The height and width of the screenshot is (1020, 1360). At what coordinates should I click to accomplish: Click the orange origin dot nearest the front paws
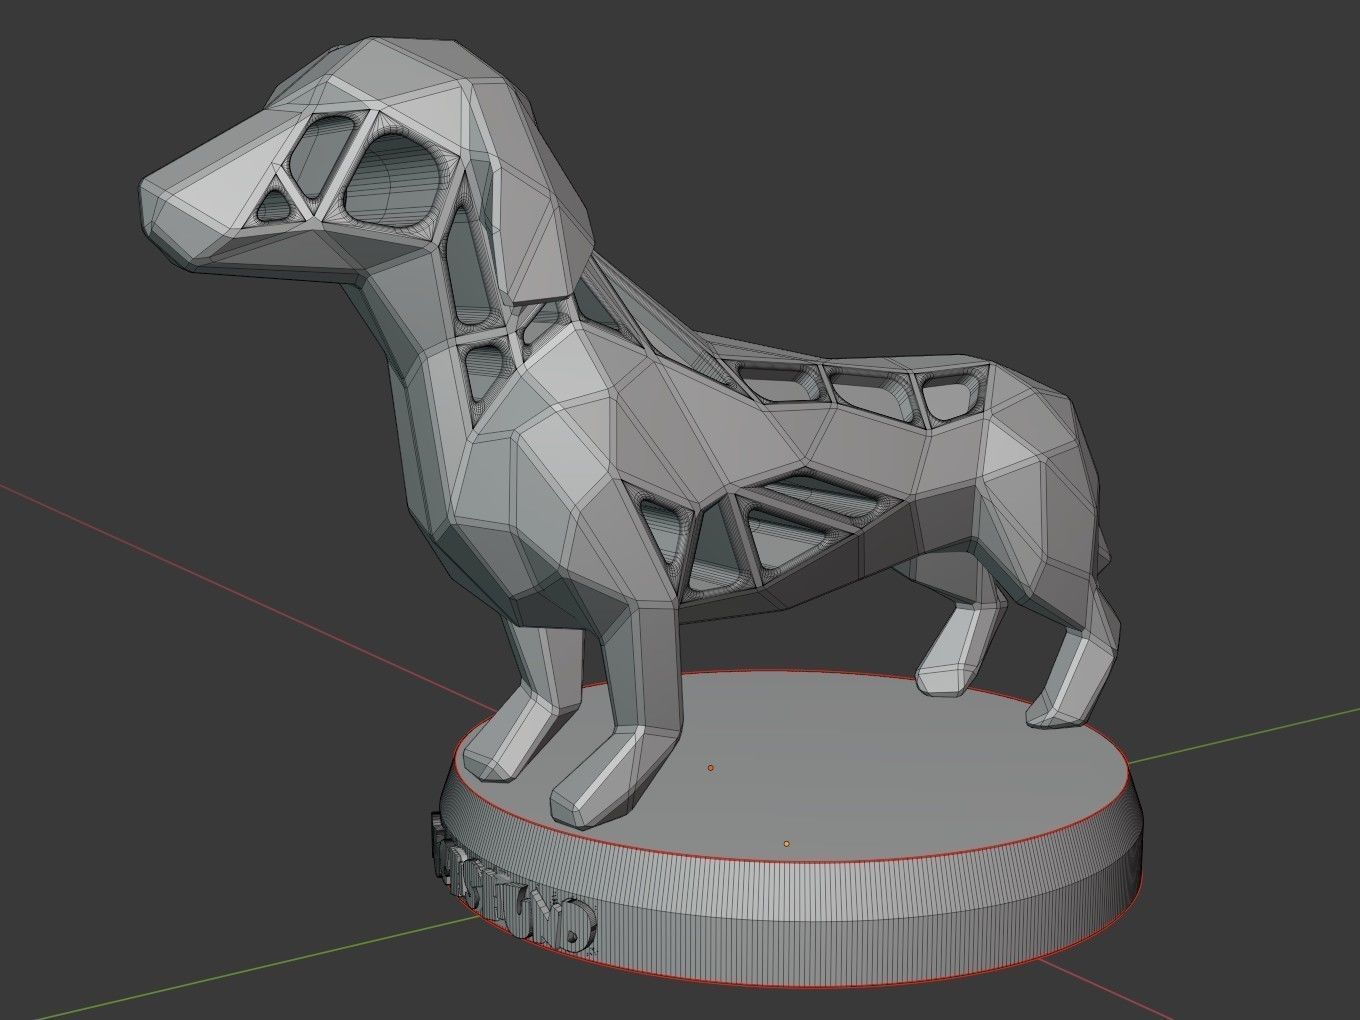click(x=711, y=768)
